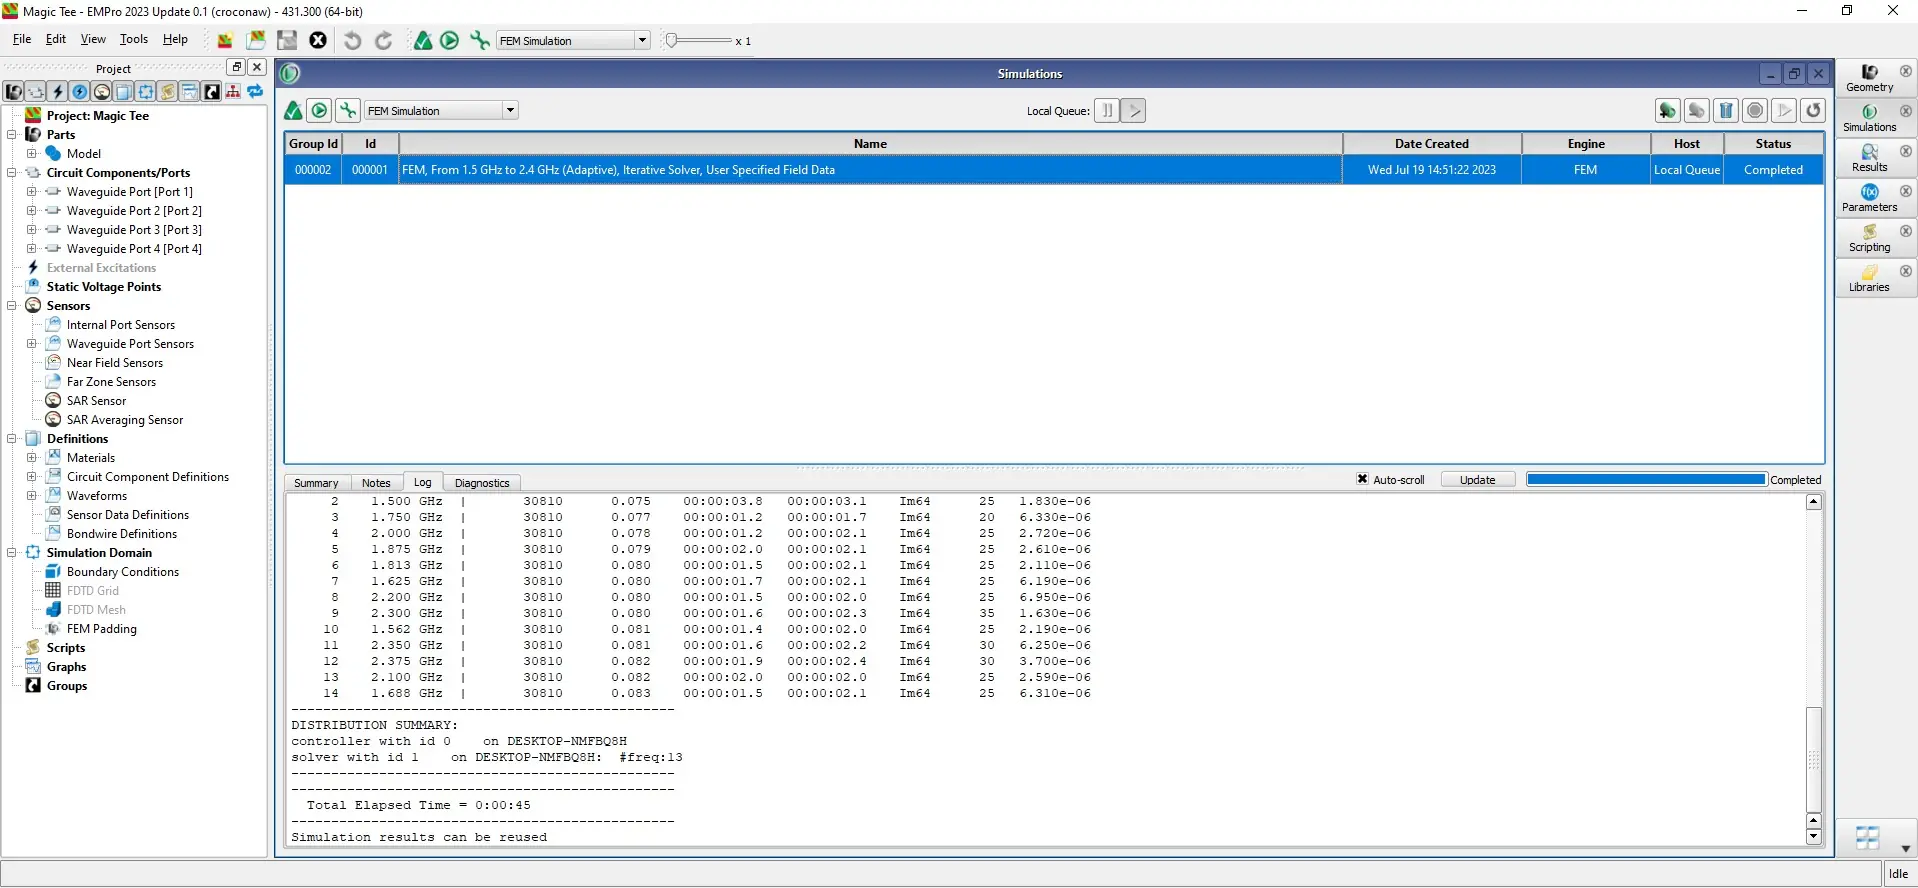Float the Project panel using its restore button
Viewport: 1918px width, 888px height.
[236, 67]
